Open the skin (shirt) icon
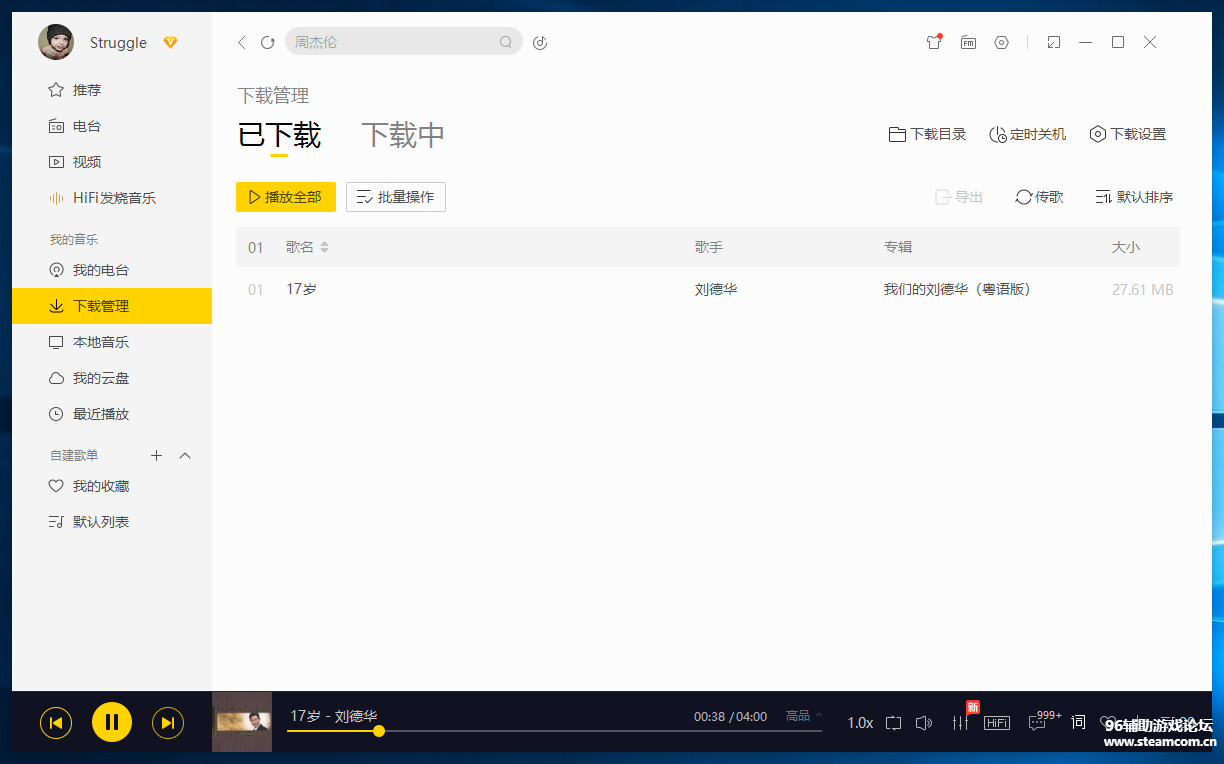The width and height of the screenshot is (1224, 764). point(934,42)
